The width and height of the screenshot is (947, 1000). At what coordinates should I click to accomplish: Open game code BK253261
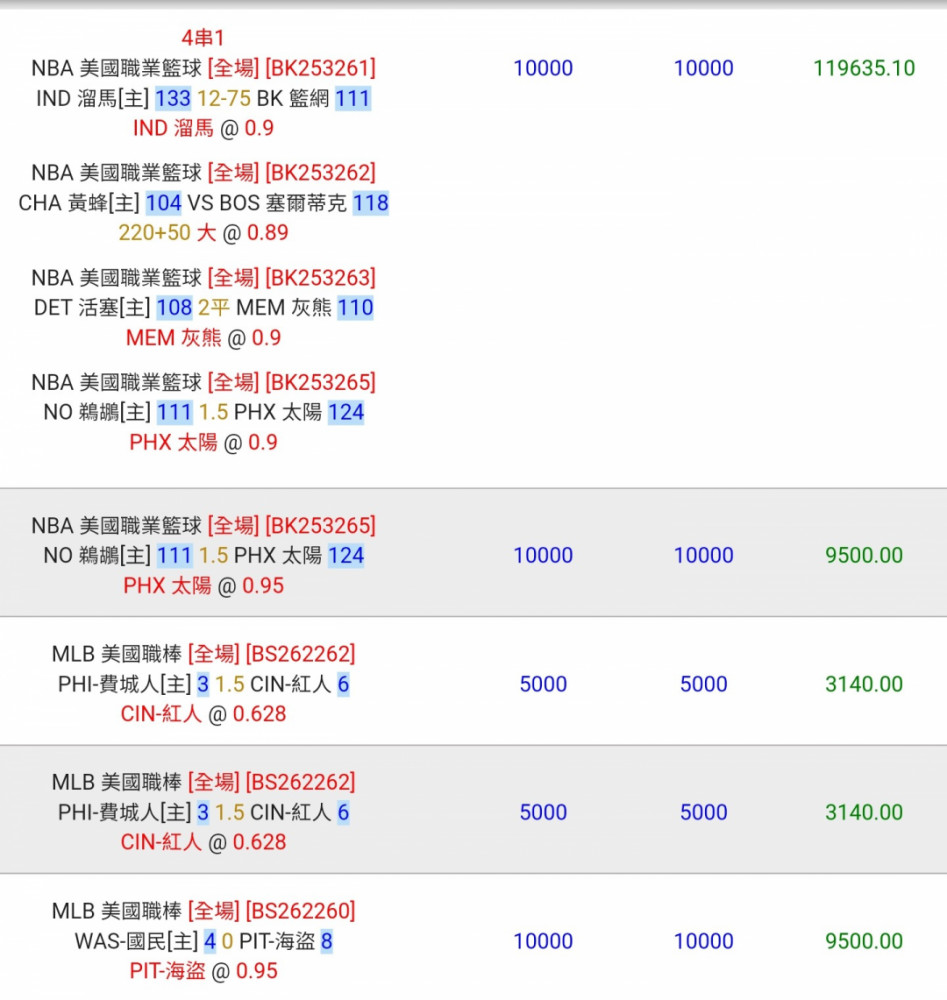point(320,68)
